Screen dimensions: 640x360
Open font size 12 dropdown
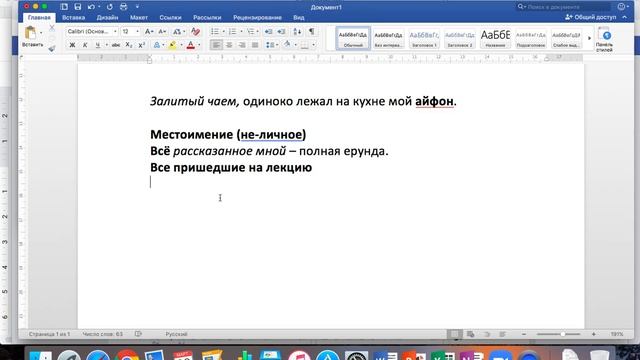[x=137, y=31]
